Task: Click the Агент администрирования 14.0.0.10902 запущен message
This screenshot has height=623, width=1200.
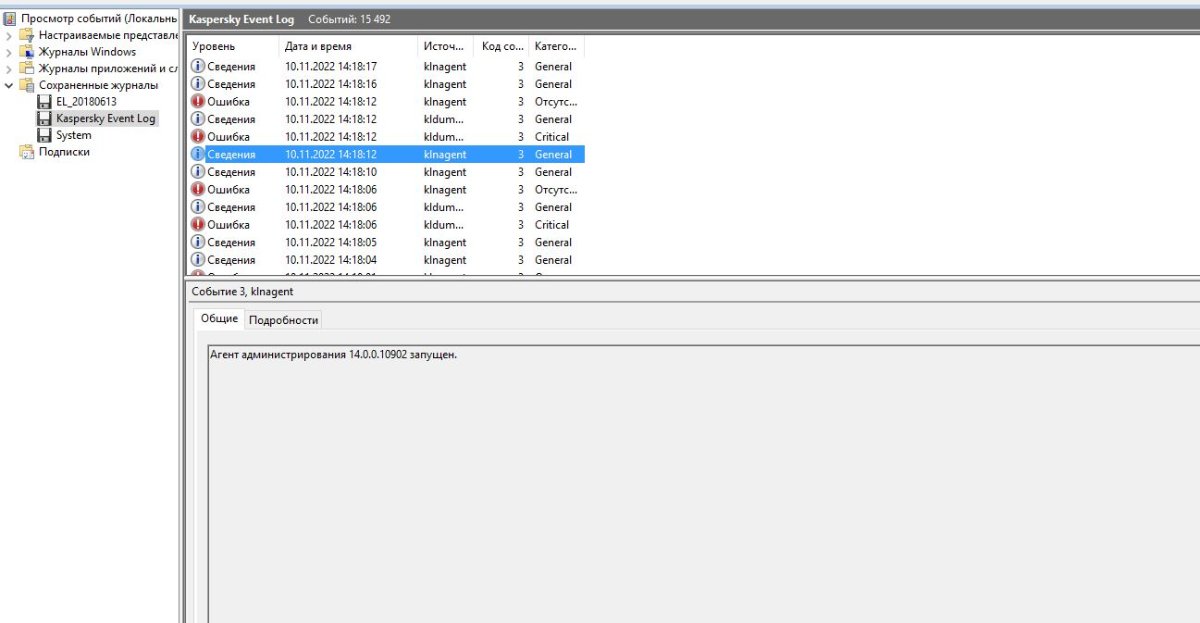Action: tap(333, 354)
